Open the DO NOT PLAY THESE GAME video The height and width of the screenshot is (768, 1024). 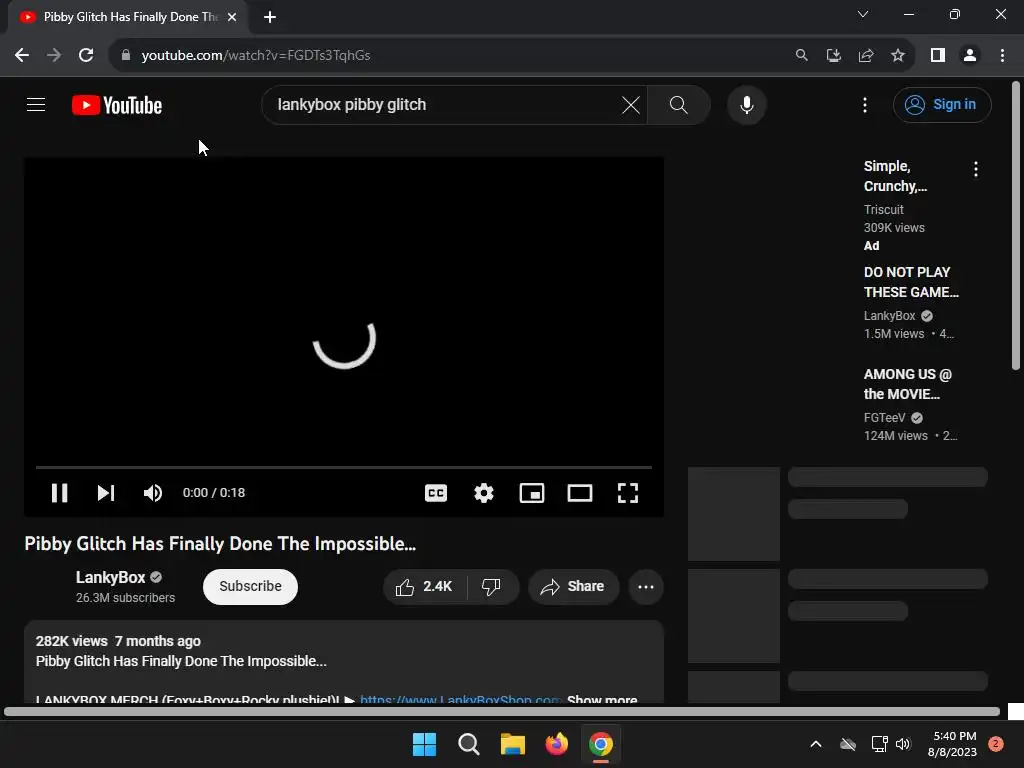click(911, 282)
